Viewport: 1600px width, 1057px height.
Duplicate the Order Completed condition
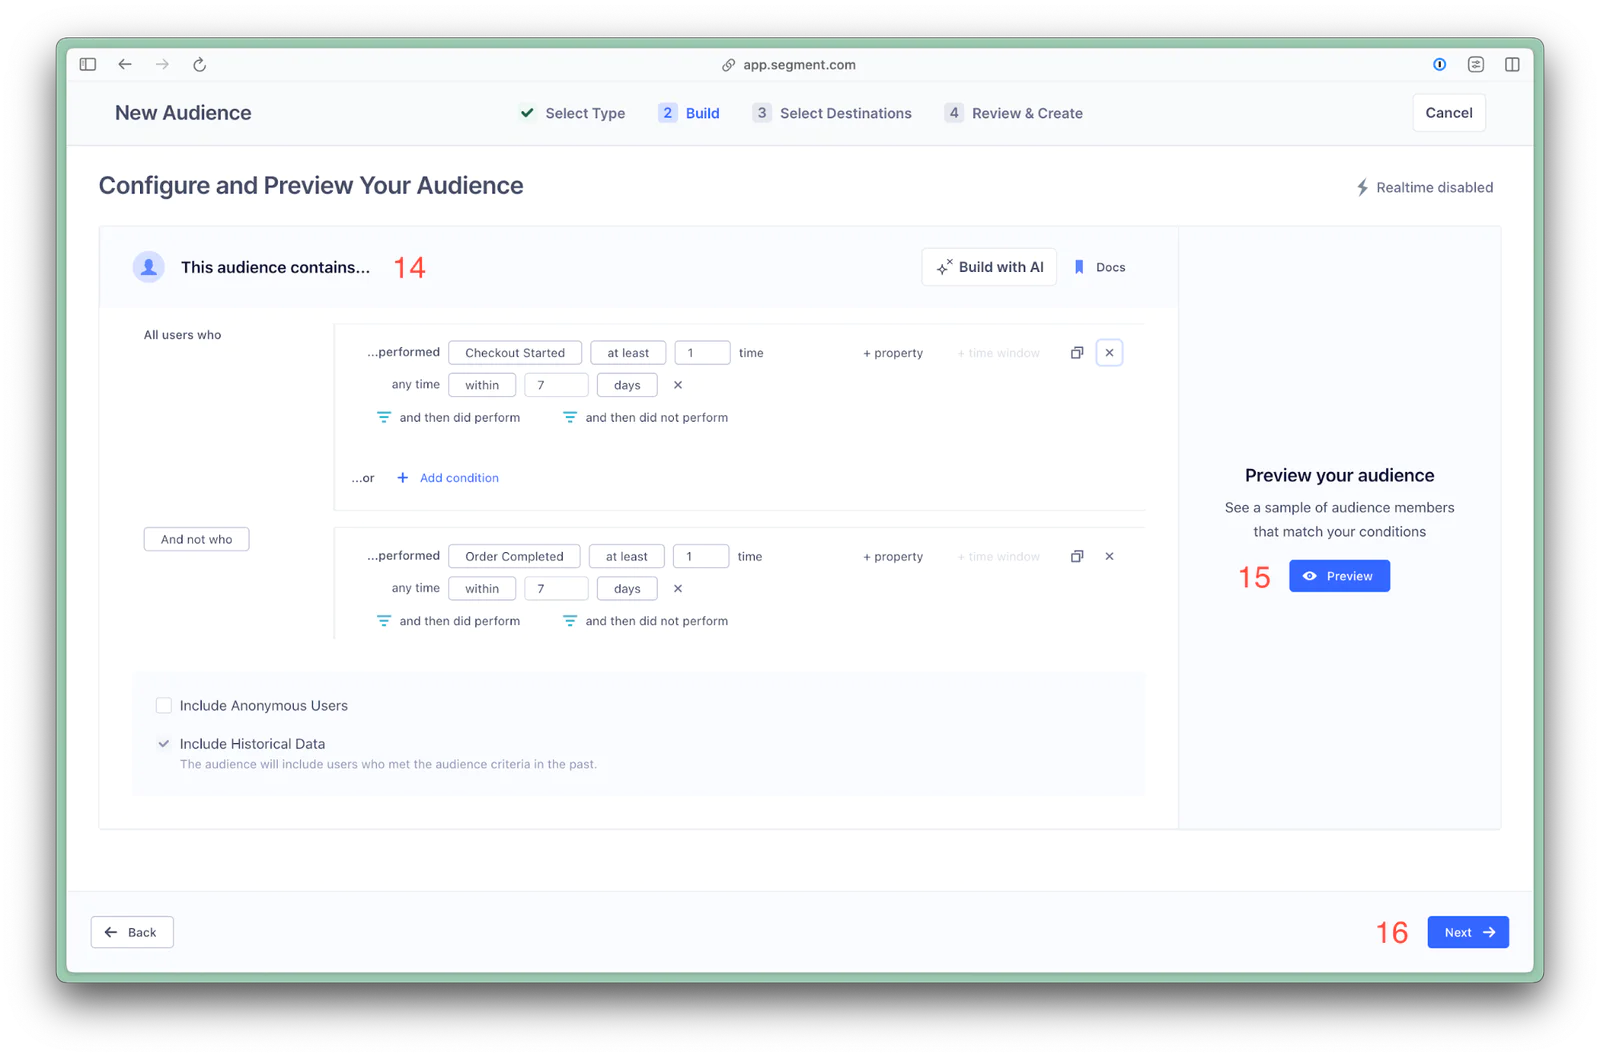[x=1077, y=557]
